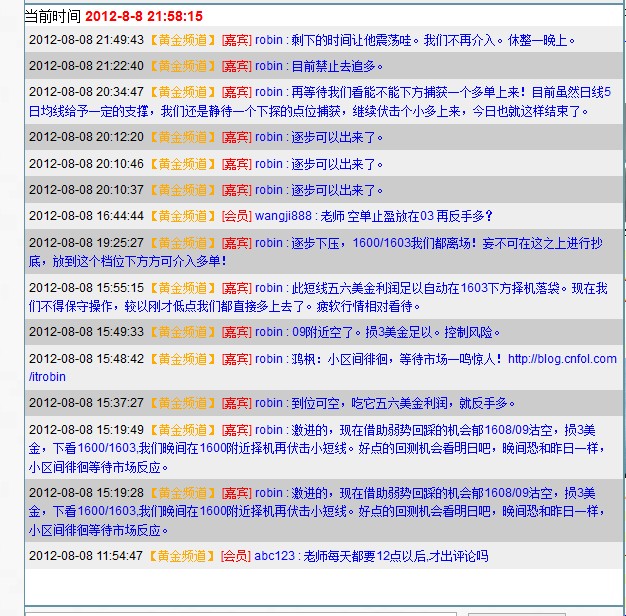The image size is (626, 616).
Task: Select timestamp 2012-08-08 15:55:15
Action: (x=86, y=288)
